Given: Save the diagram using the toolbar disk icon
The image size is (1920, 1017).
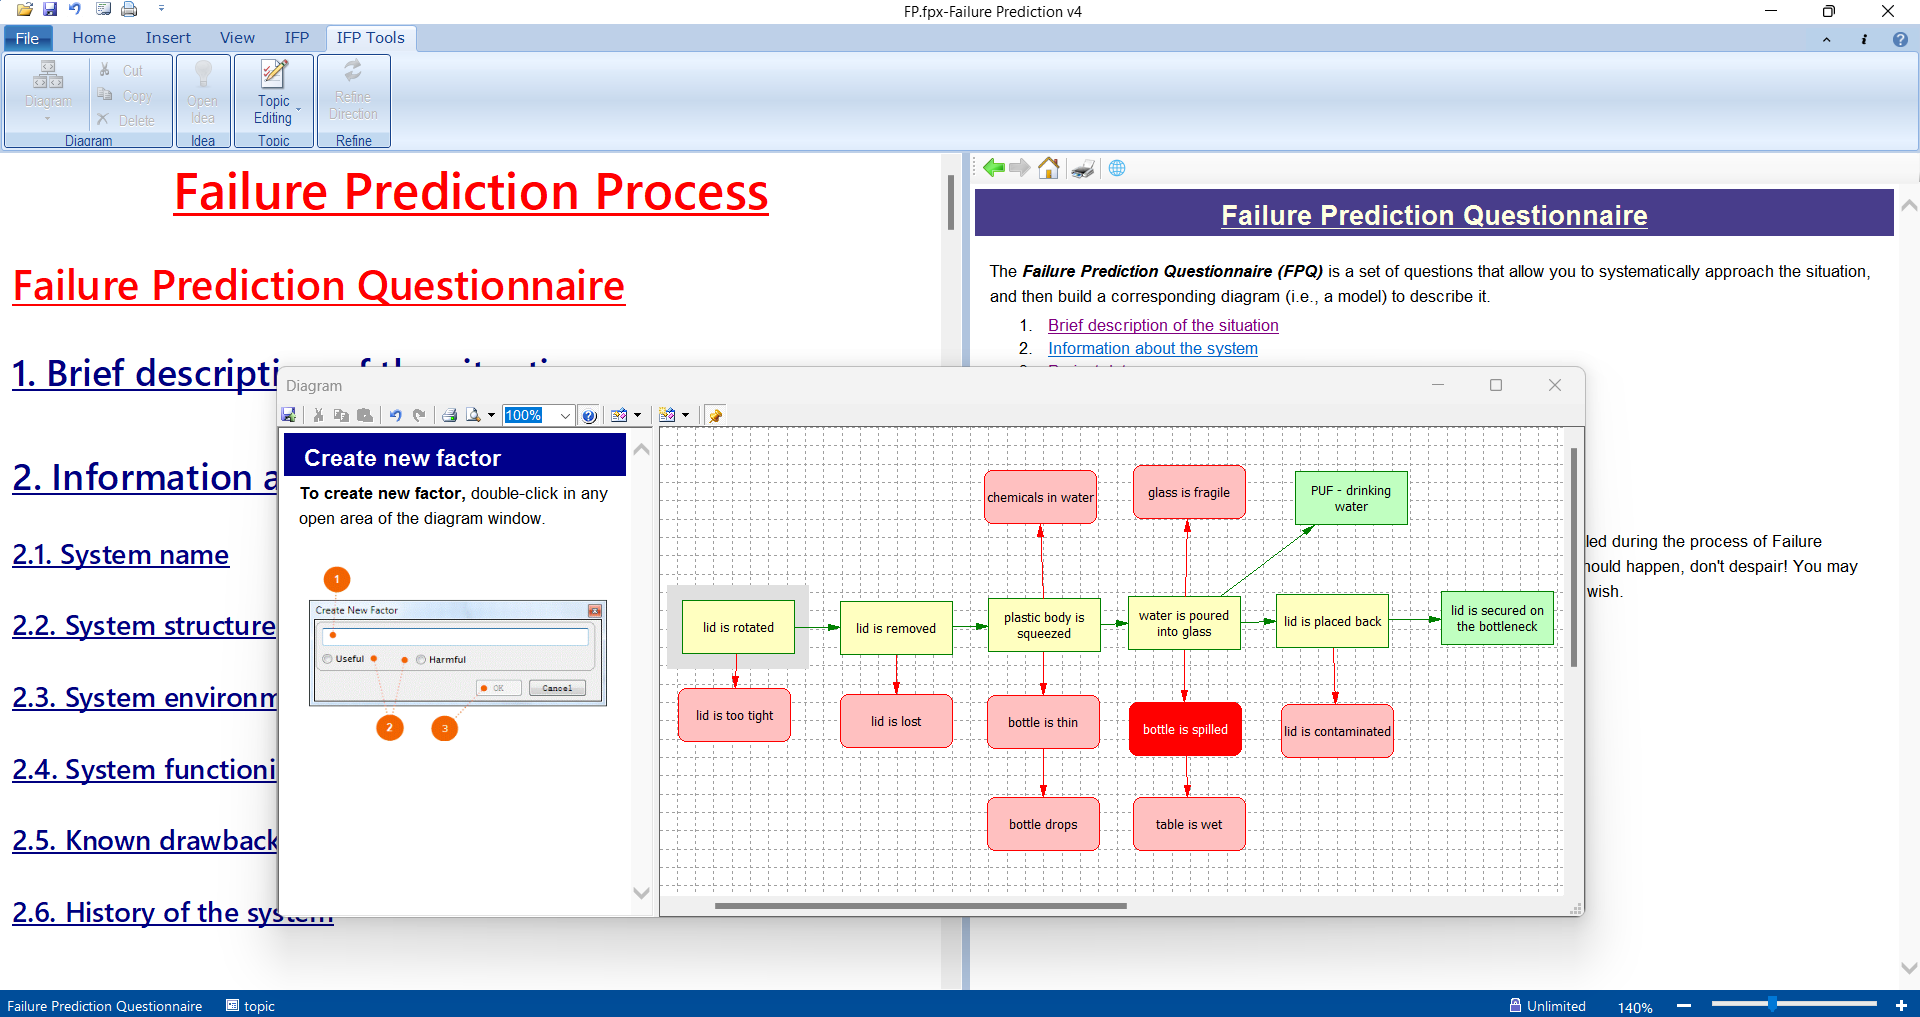Looking at the screenshot, I should pyautogui.click(x=289, y=415).
